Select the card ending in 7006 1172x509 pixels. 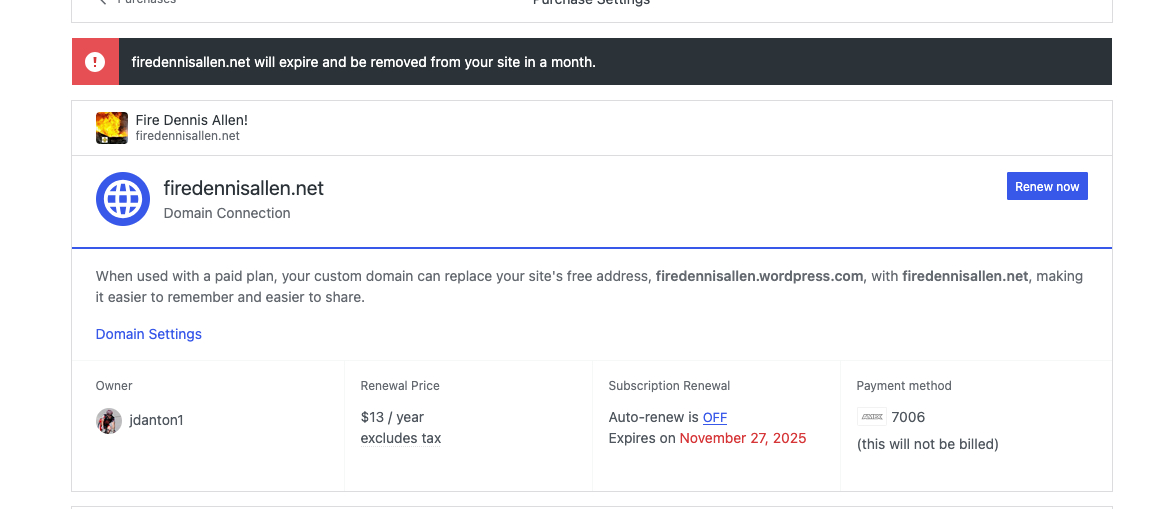click(908, 417)
